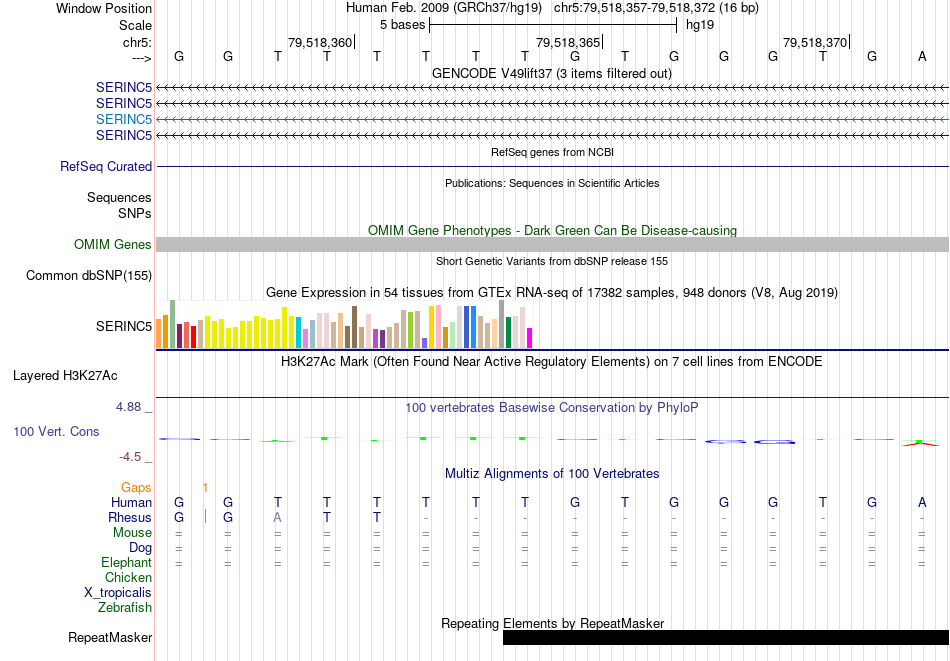The width and height of the screenshot is (950, 661).
Task: Click the light-blue SERINC5 transcript label
Action: click(x=124, y=119)
